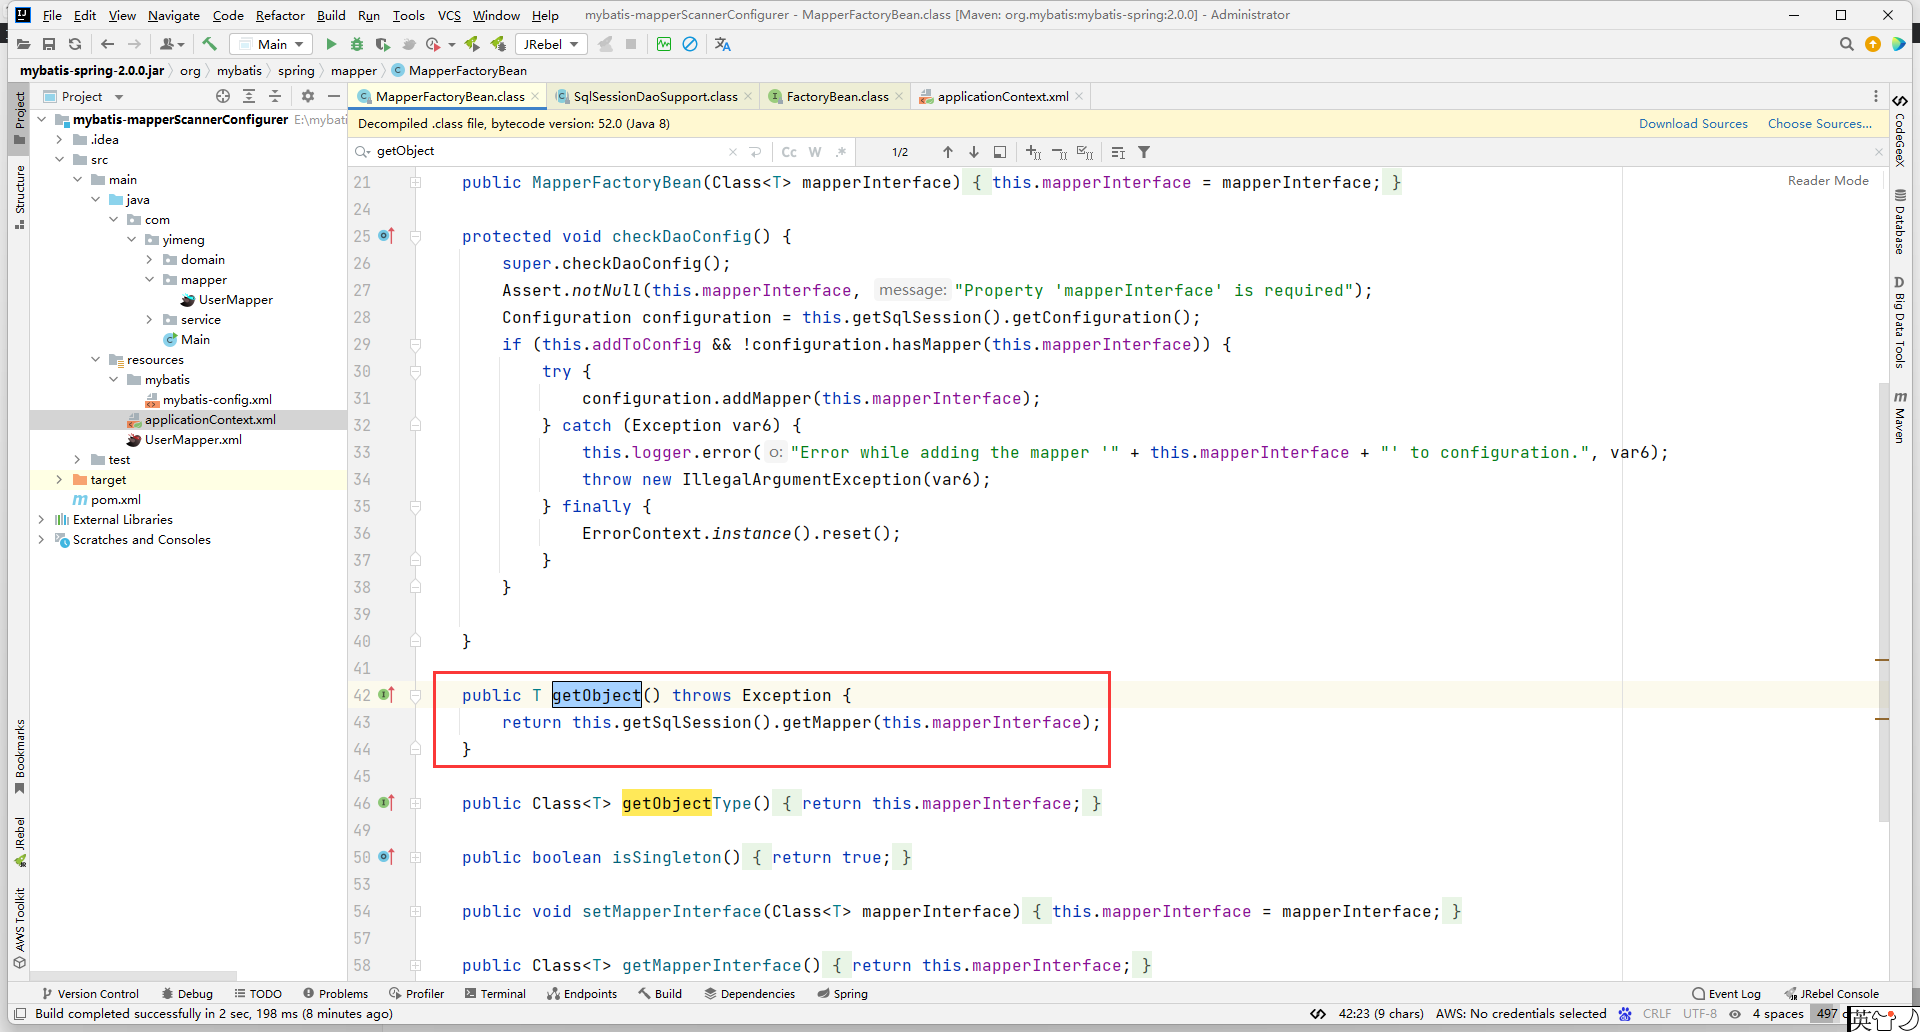Toggle the Project tool window side tab
This screenshot has height=1032, width=1920.
[x=19, y=118]
